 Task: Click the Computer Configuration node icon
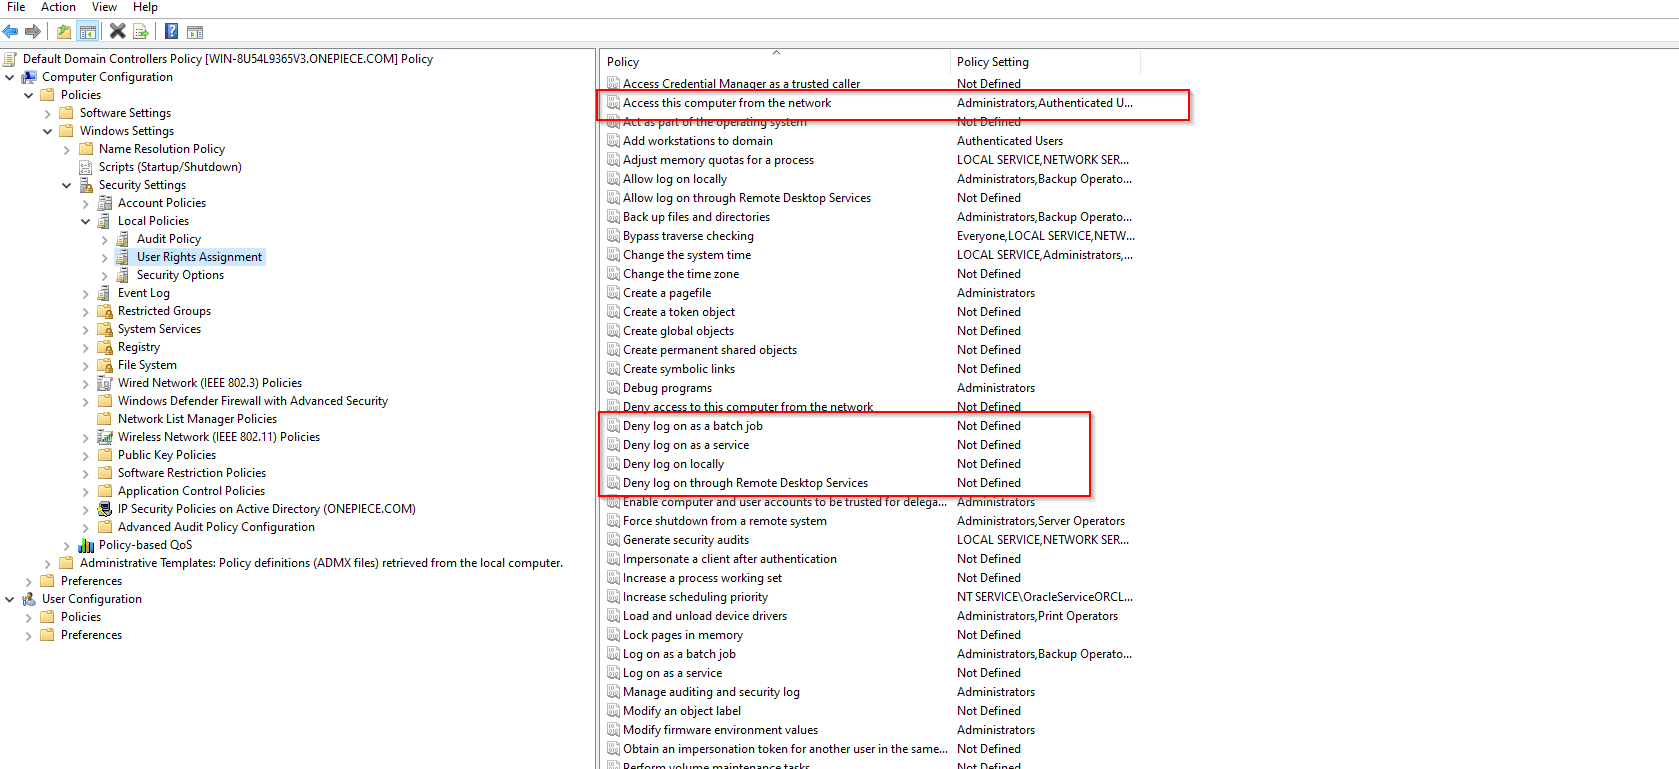(29, 77)
